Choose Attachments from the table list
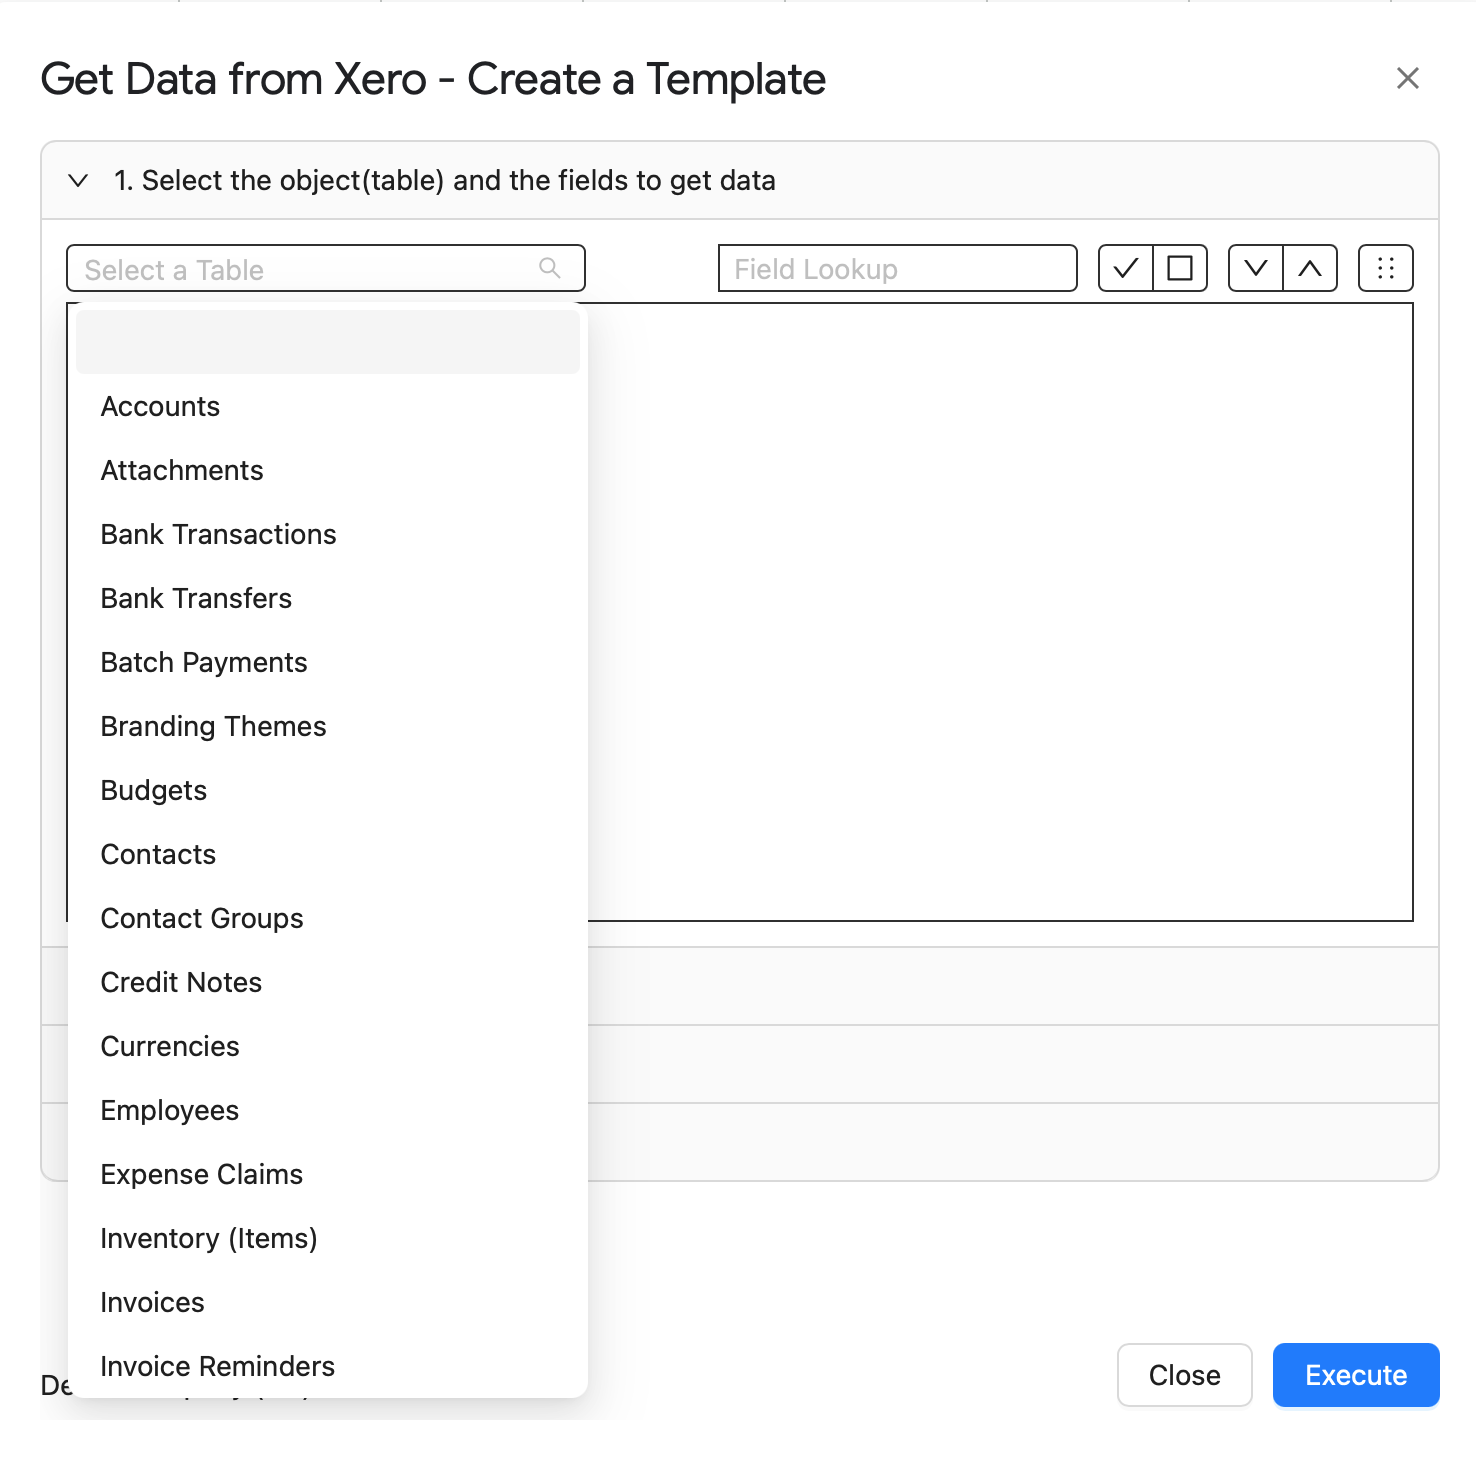This screenshot has height=1460, width=1476. 328,470
